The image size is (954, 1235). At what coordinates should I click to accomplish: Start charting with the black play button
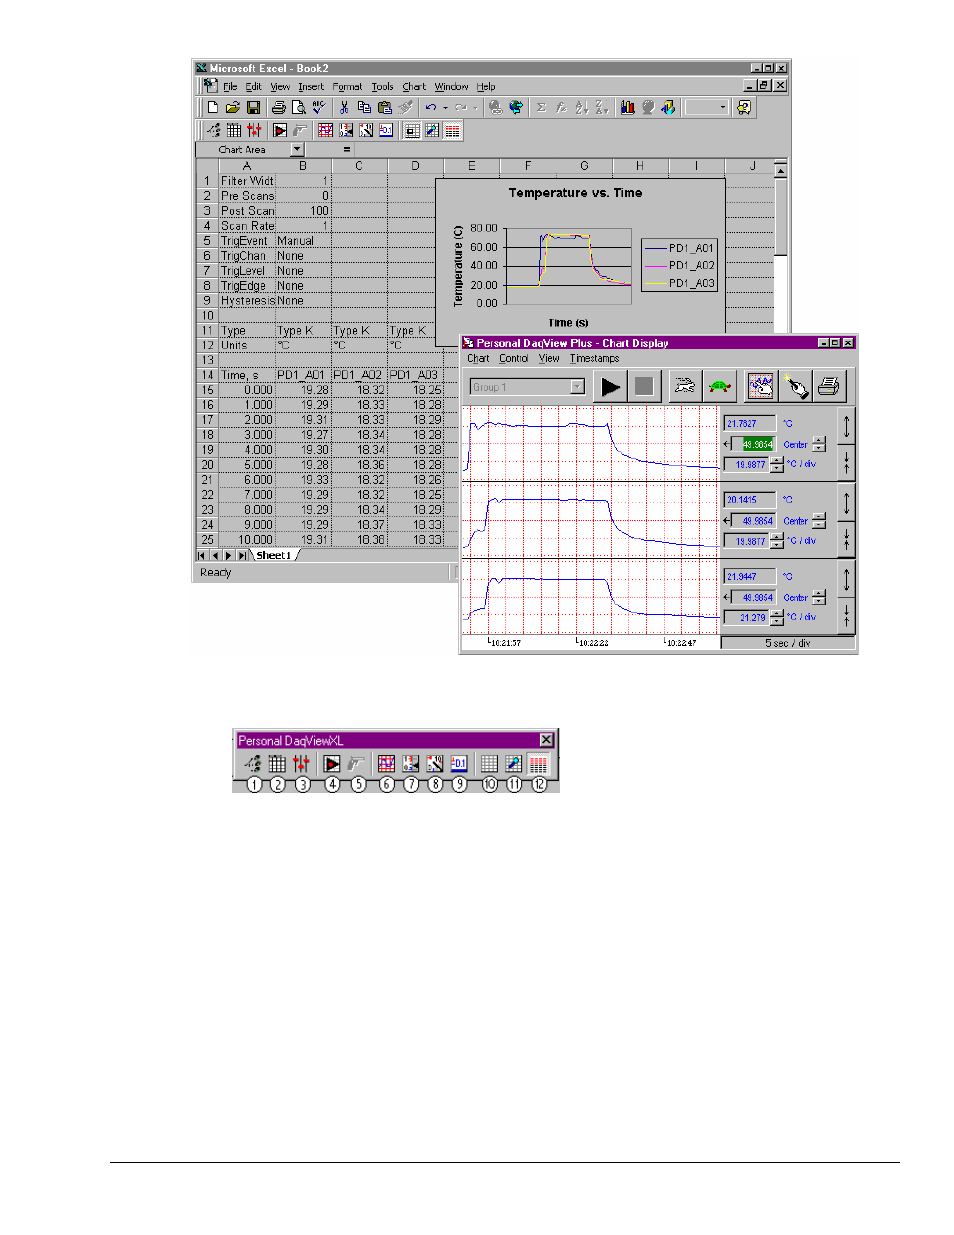pos(610,386)
